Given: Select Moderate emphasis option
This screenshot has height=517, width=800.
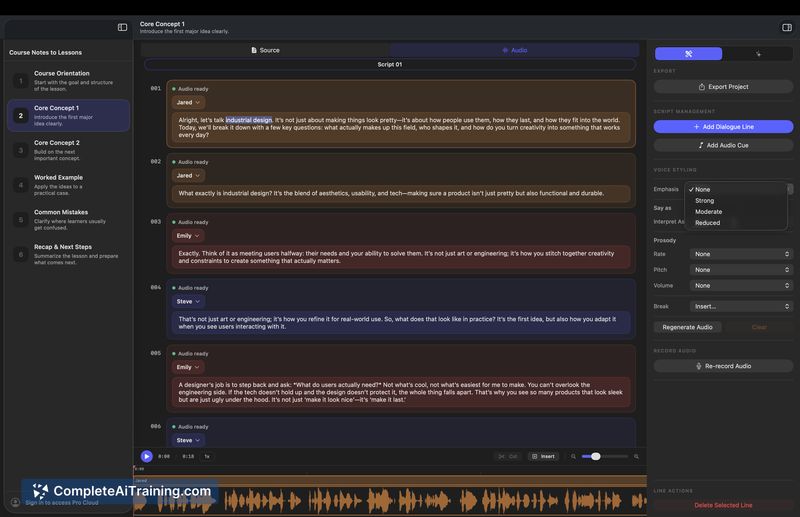Looking at the screenshot, I should pos(735,212).
